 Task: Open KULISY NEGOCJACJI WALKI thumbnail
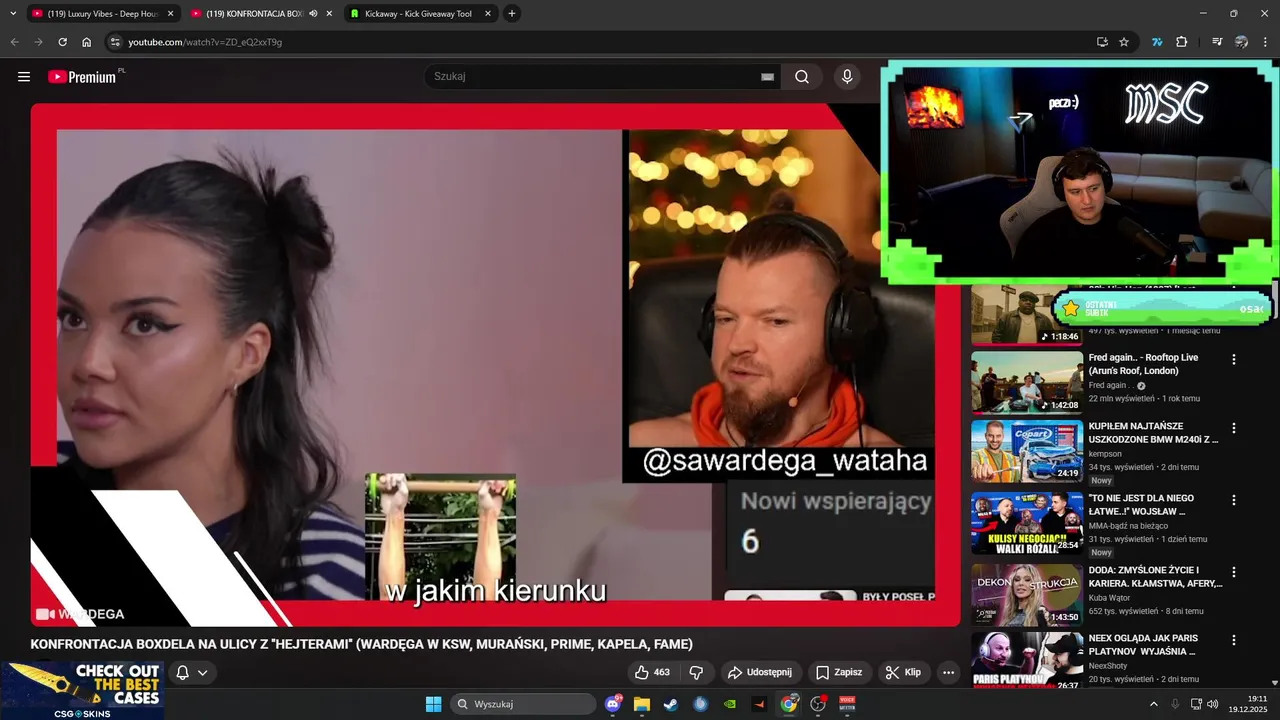tap(1027, 522)
